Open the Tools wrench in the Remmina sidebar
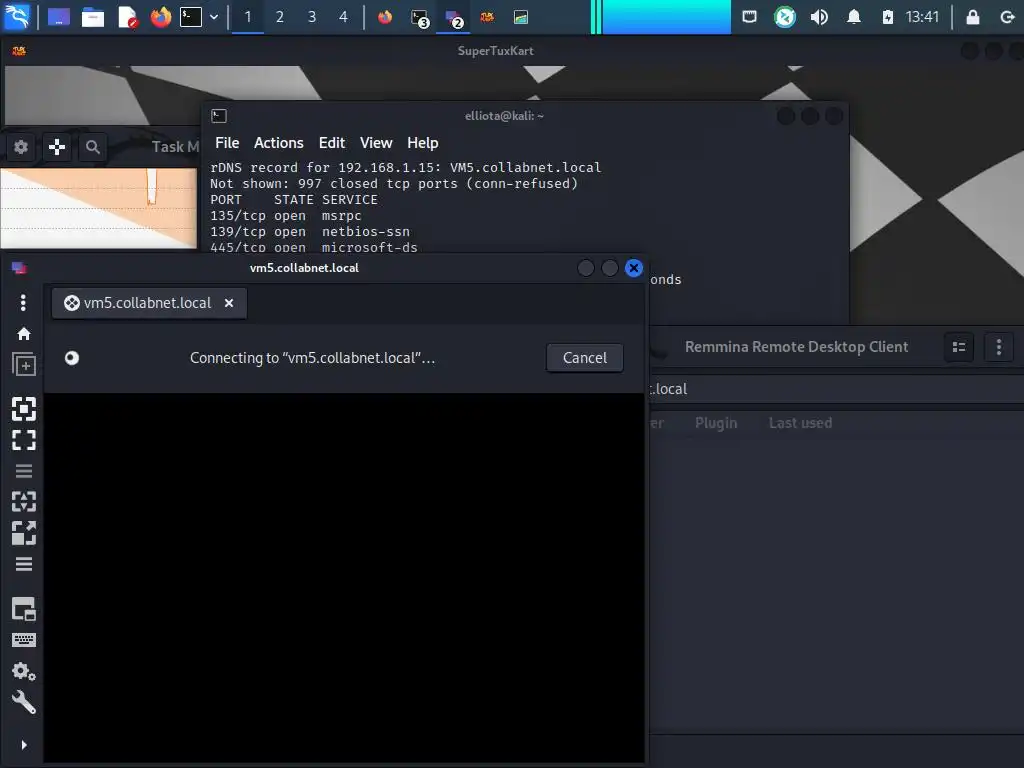1024x768 pixels. [24, 702]
